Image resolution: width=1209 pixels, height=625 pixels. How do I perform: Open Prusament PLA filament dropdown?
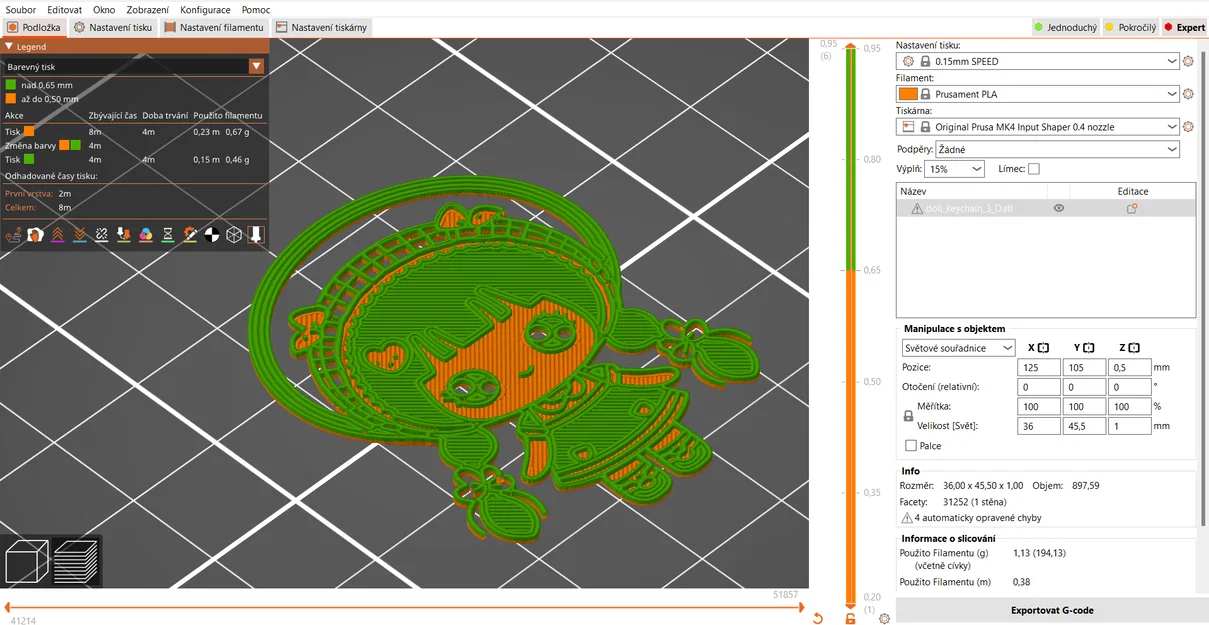(x=1039, y=94)
